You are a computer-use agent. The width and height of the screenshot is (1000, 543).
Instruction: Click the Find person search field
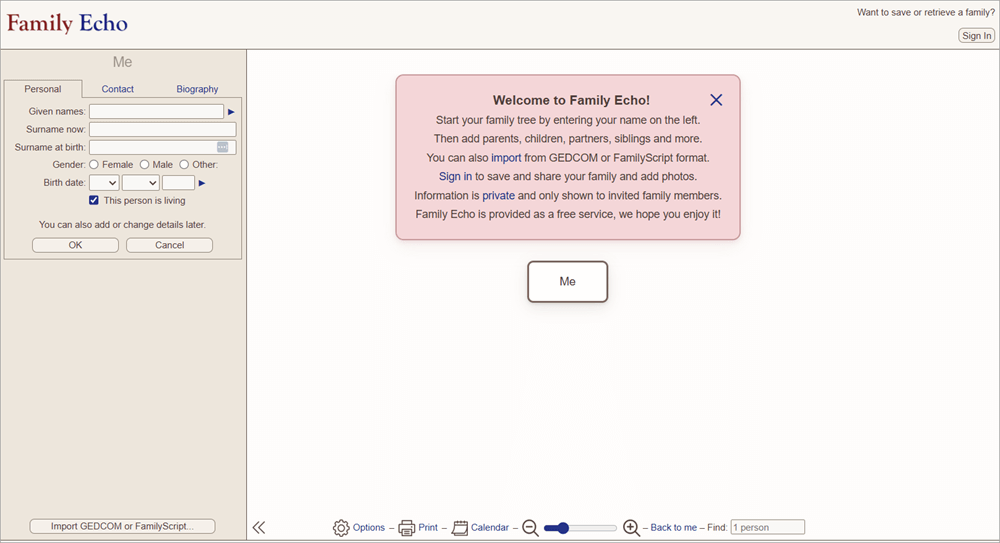(768, 527)
